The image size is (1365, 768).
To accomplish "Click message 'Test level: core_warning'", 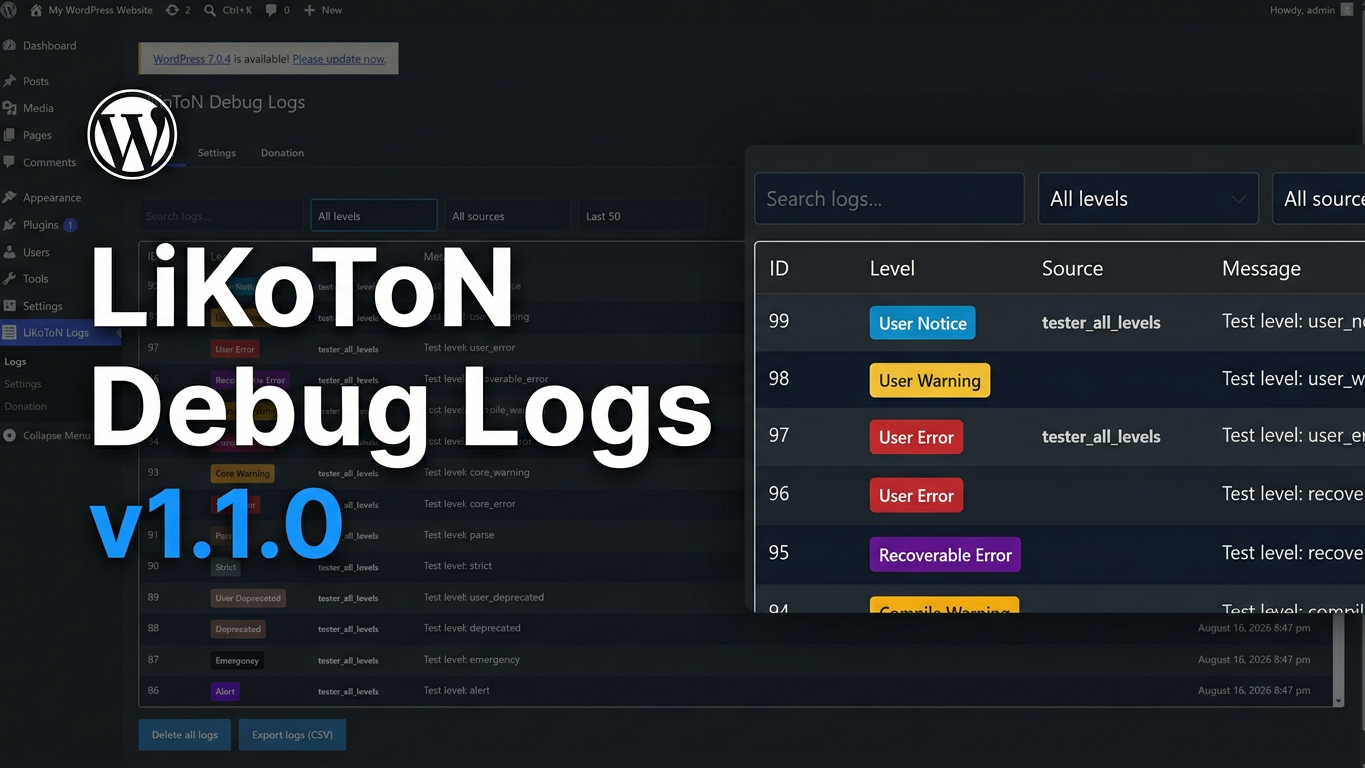I will pos(476,472).
